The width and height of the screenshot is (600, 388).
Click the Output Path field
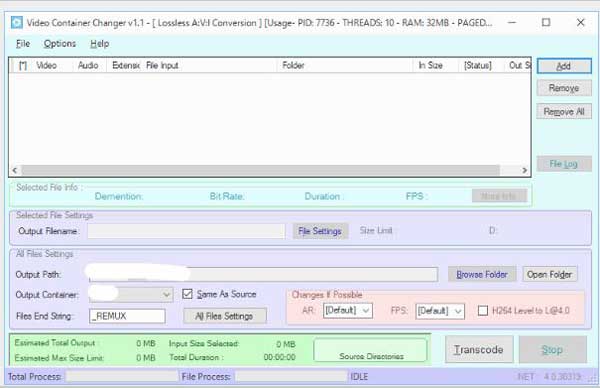point(263,274)
